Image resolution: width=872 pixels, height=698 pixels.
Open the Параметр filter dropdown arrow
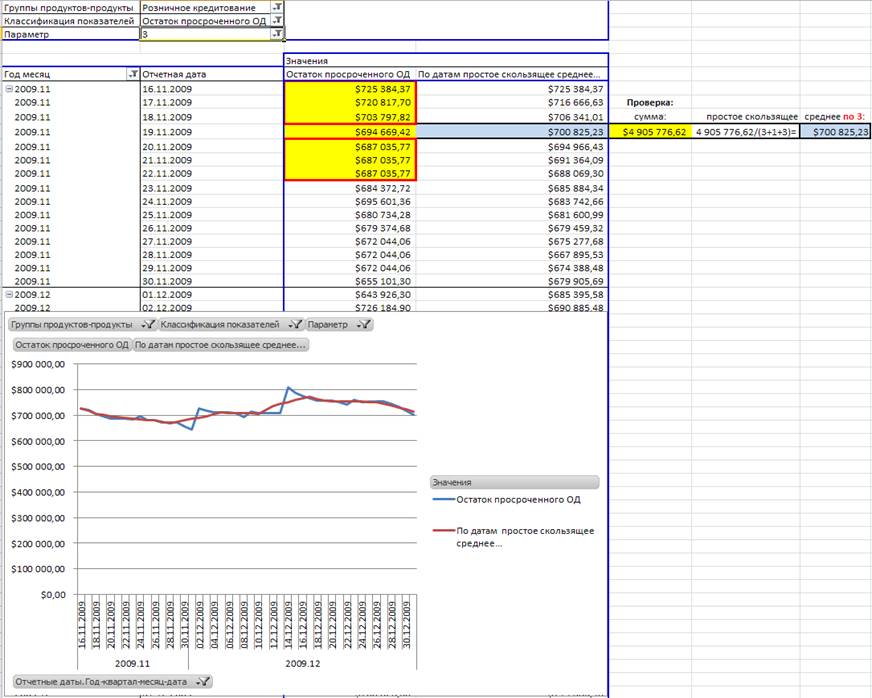click(277, 34)
